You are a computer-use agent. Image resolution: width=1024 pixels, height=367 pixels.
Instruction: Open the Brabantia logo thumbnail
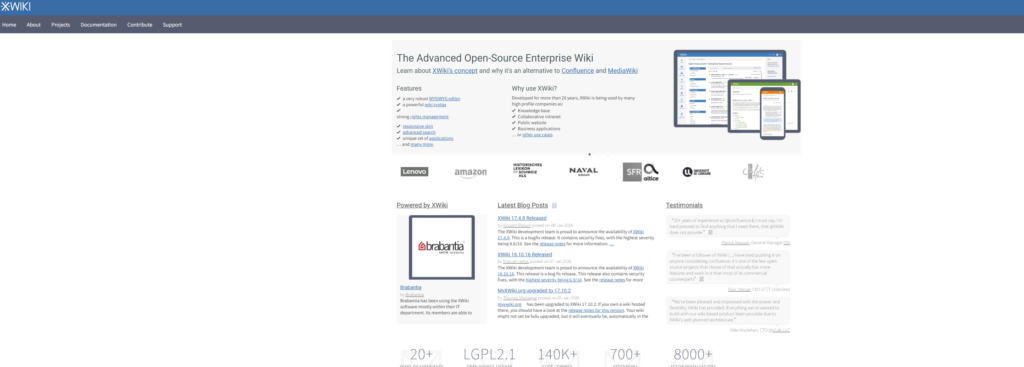[x=441, y=247]
